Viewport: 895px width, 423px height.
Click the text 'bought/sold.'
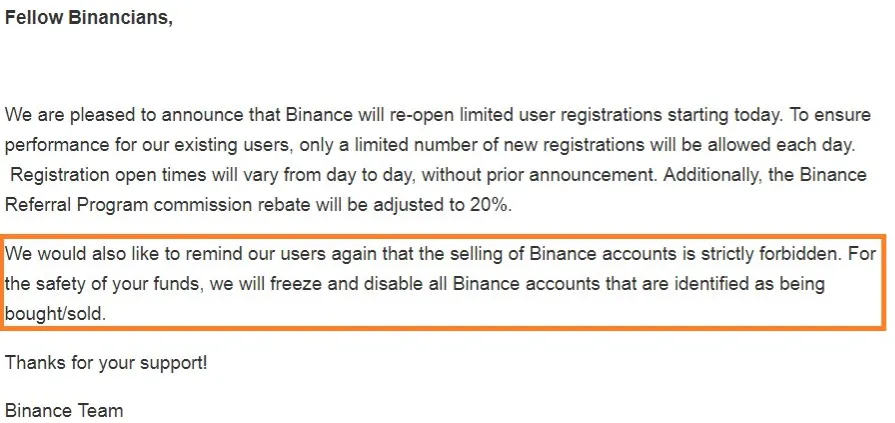(55, 313)
